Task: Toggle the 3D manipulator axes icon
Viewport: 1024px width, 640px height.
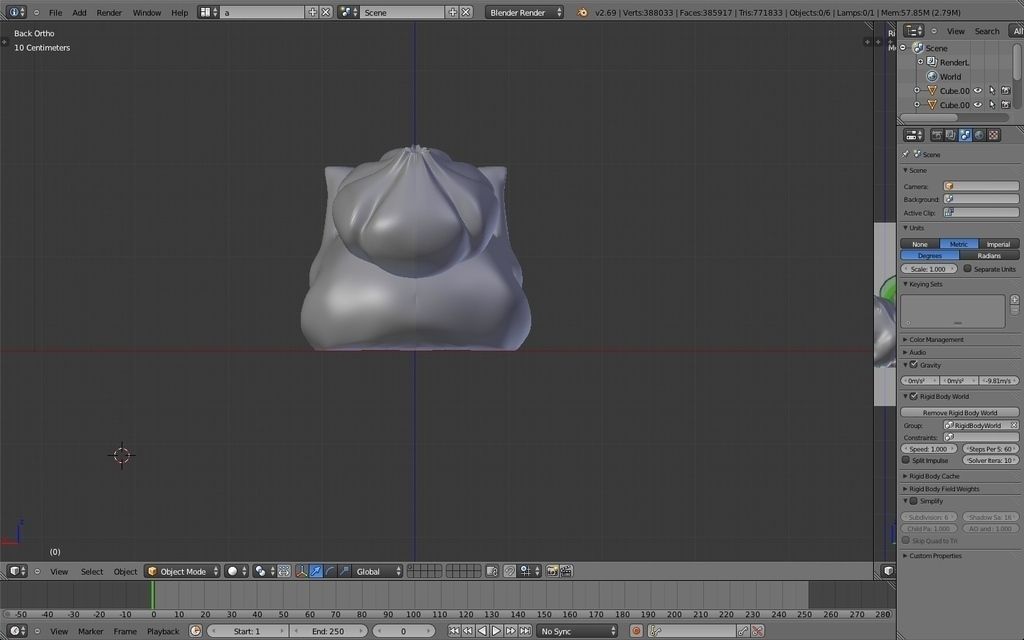Action: click(x=301, y=571)
